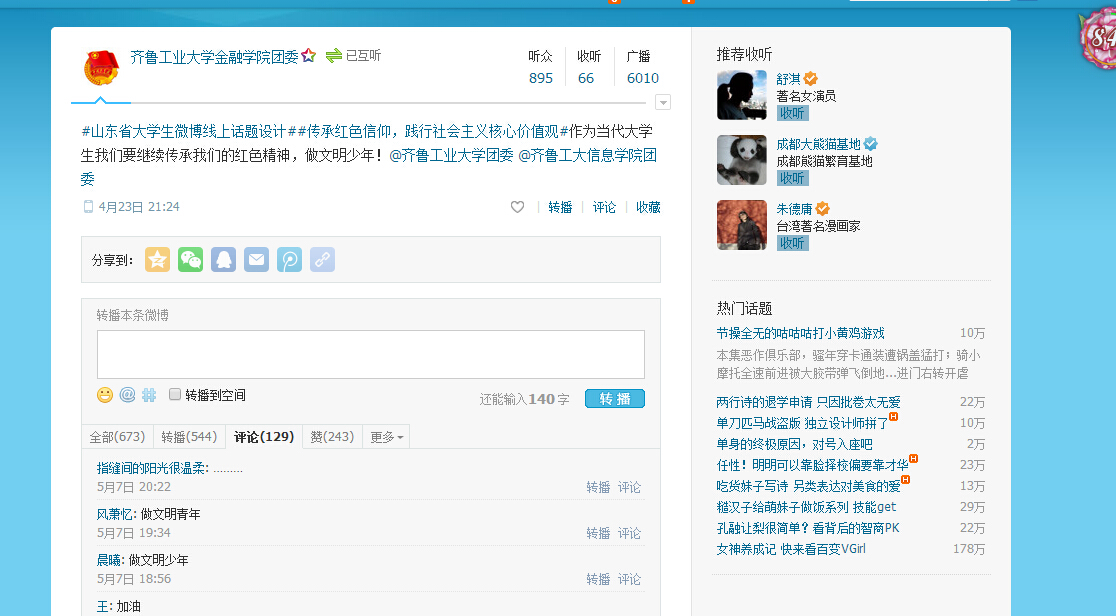
Task: Click 收藏 link under the post
Action: (648, 207)
